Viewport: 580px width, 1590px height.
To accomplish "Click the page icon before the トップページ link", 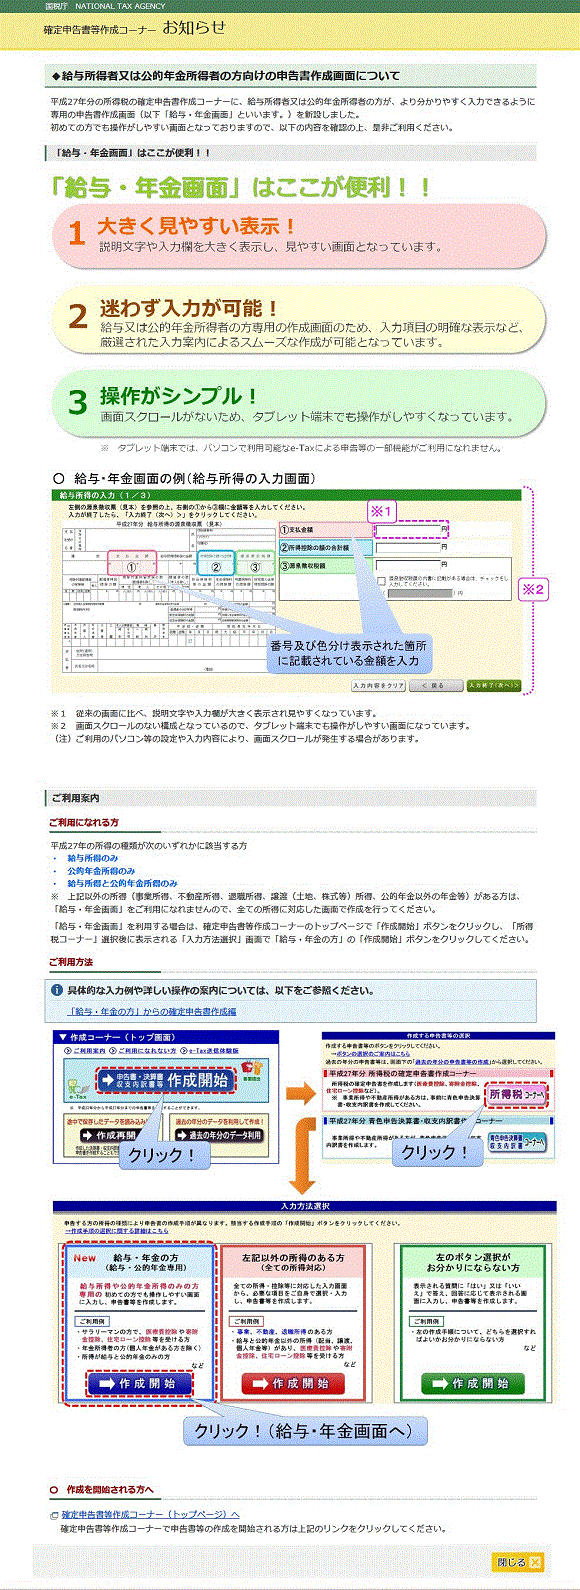I will pos(55,1515).
